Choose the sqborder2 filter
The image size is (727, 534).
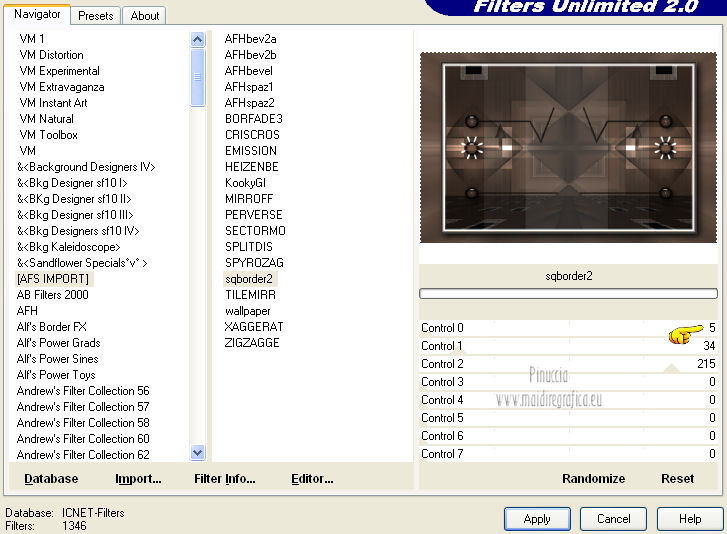[249, 279]
